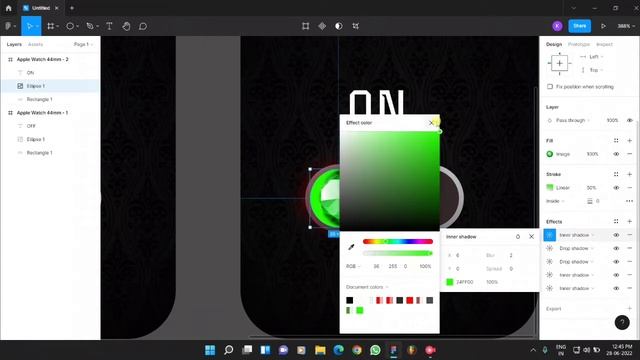
Task: Hide the highlighted Inner shadow effect
Action: point(616,235)
